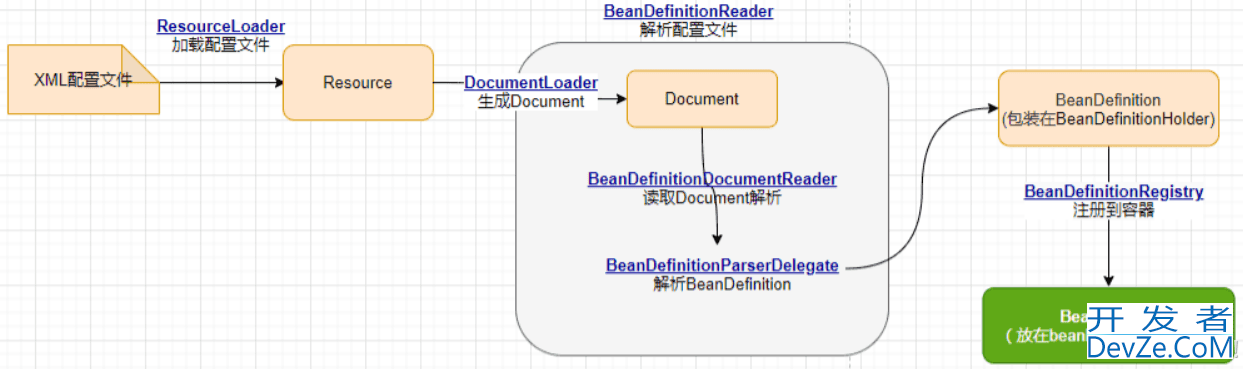1243x369 pixels.
Task: Select the XML配置文件 document shape
Action: pyautogui.click(x=83, y=80)
